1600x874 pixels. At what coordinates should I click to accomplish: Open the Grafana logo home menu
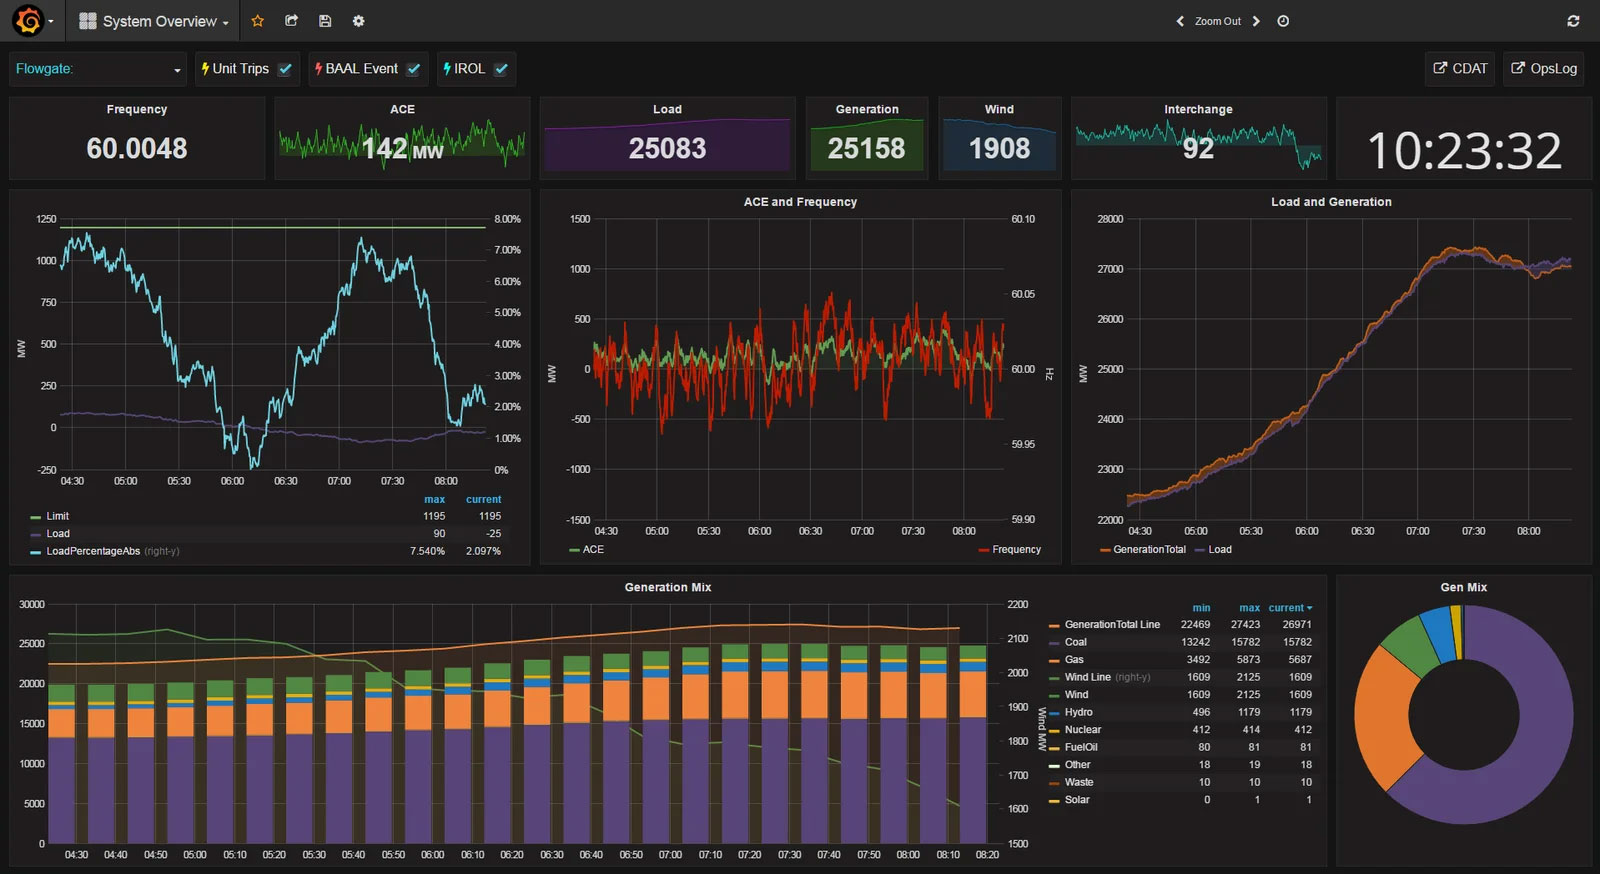click(29, 21)
